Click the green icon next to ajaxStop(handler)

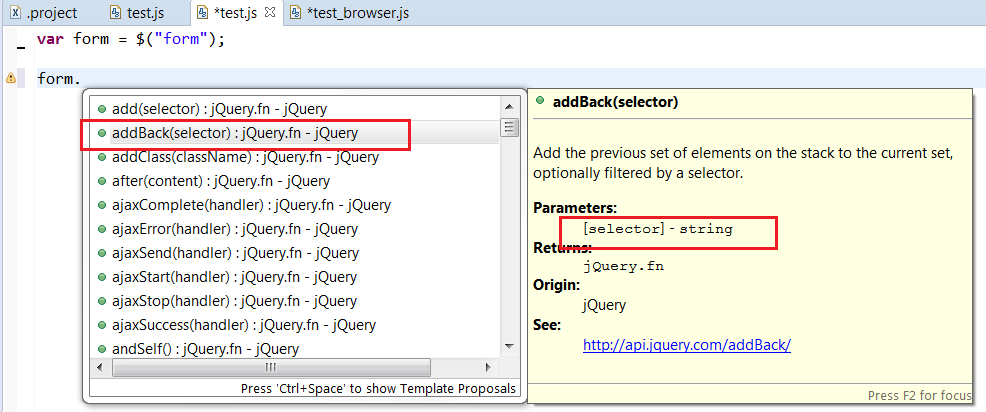point(102,301)
